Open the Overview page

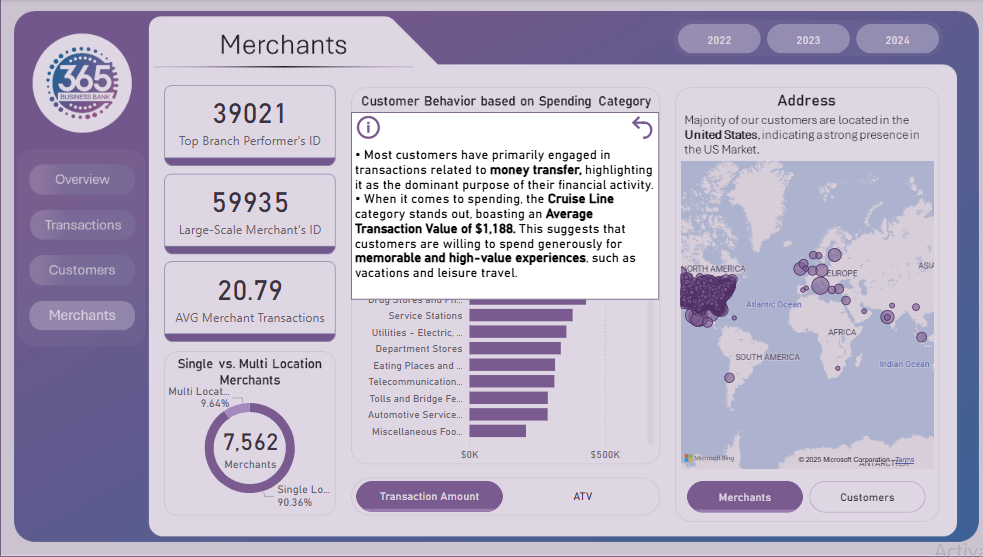pos(82,180)
